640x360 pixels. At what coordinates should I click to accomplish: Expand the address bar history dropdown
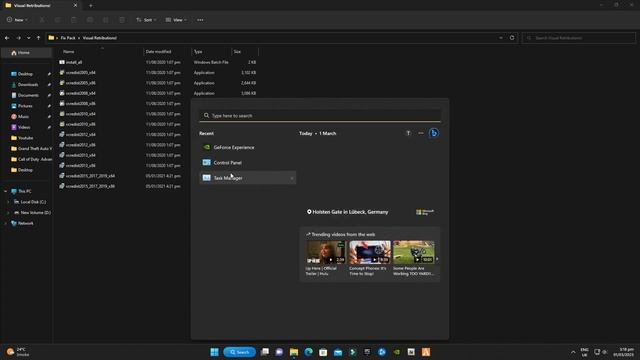coord(501,38)
